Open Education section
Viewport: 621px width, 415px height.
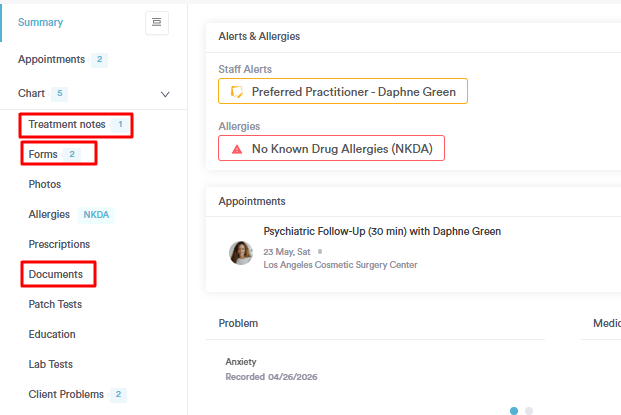pyautogui.click(x=52, y=334)
